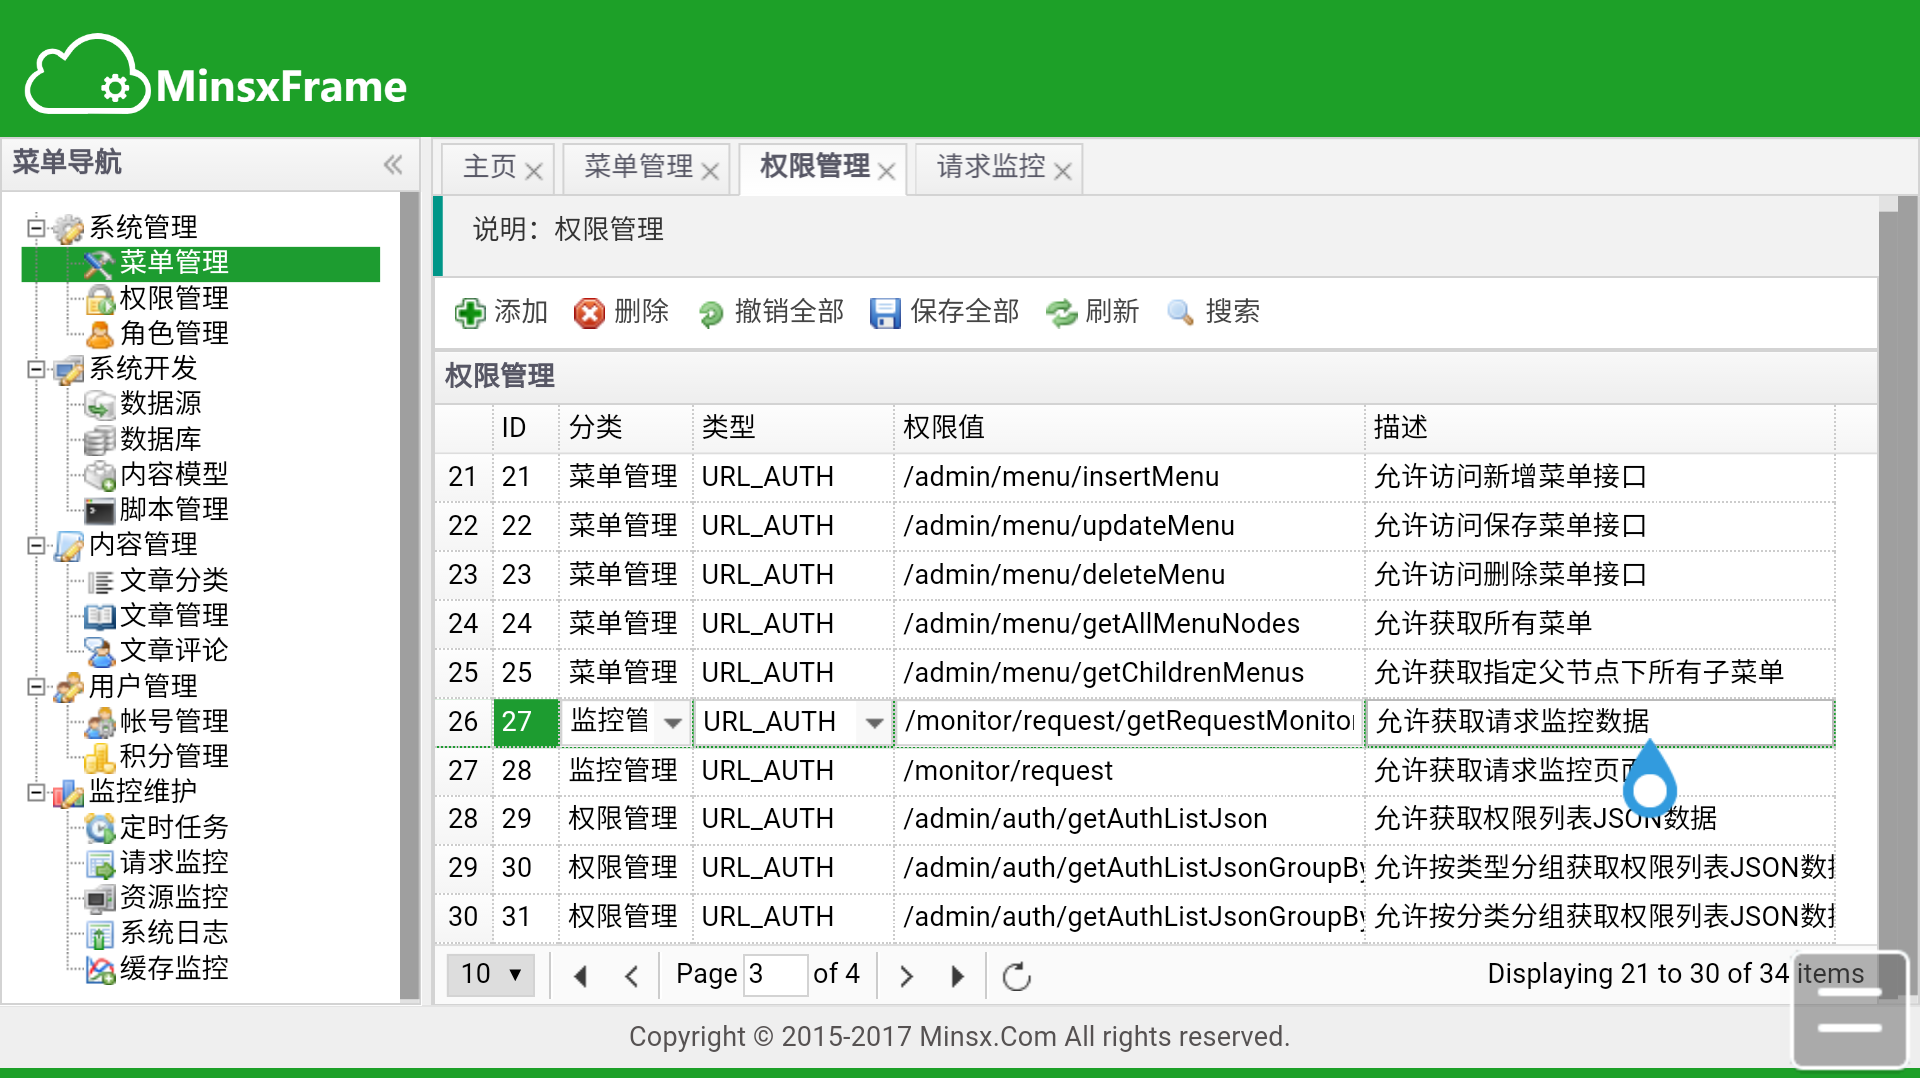Select cell /admin/menu/insertMenu
Viewport: 1920px width, 1080px height.
1129,477
